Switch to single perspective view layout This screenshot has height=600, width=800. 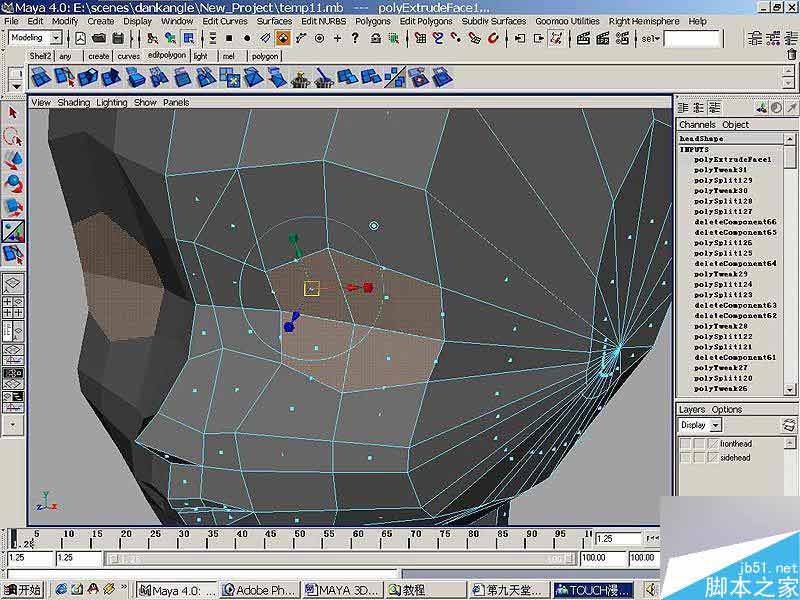coord(13,283)
